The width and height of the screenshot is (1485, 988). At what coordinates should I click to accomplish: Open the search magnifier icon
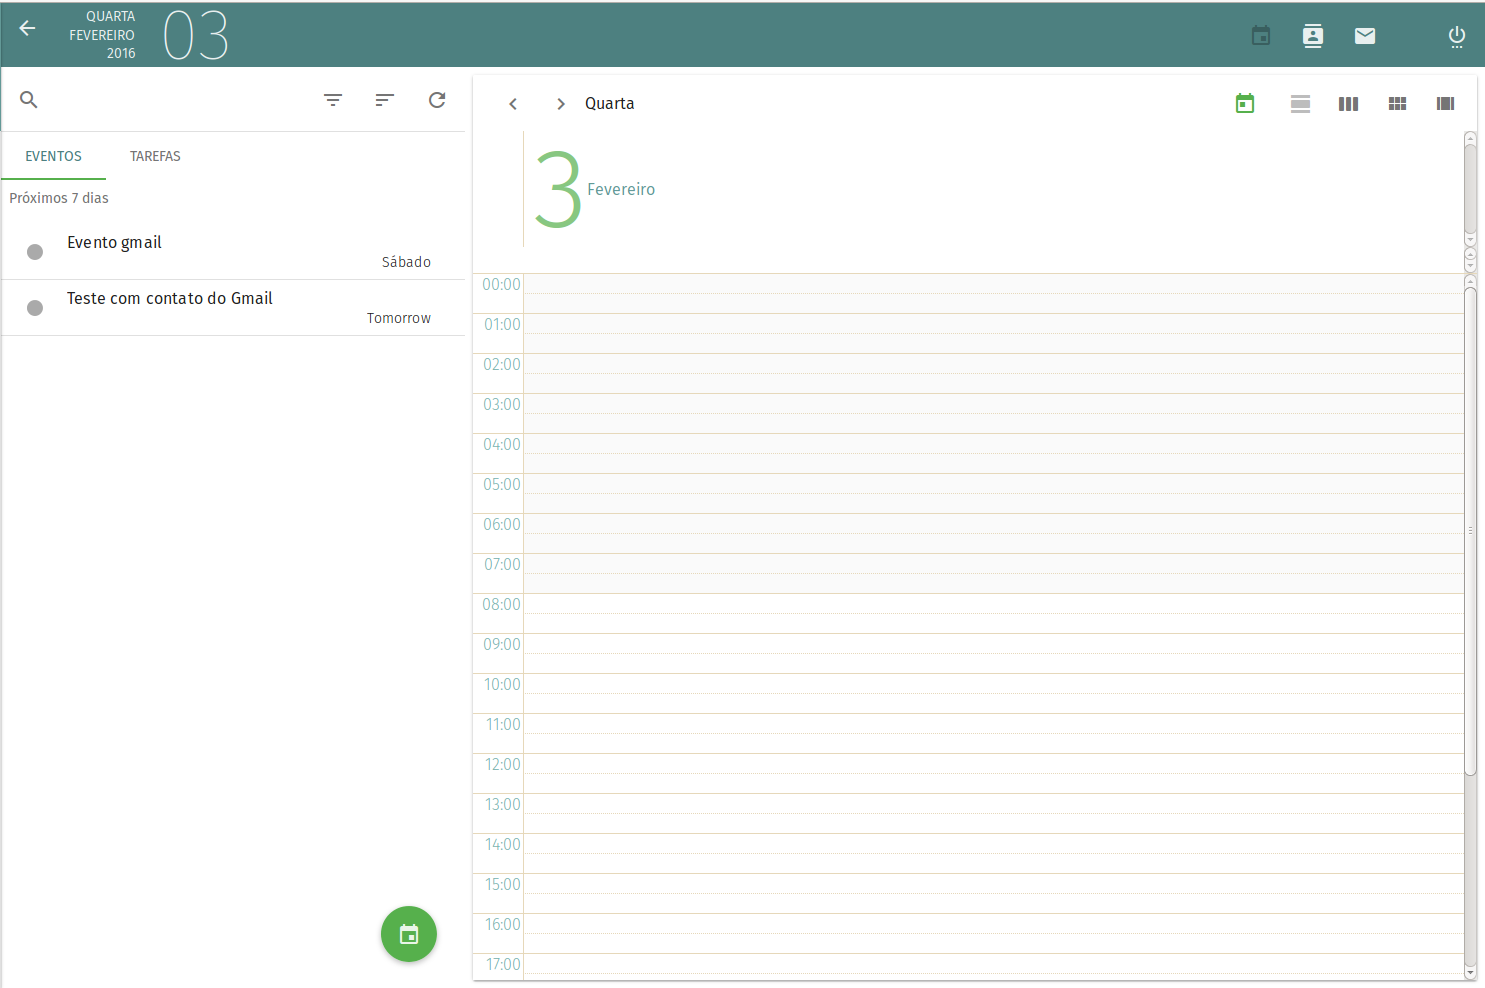pyautogui.click(x=29, y=100)
